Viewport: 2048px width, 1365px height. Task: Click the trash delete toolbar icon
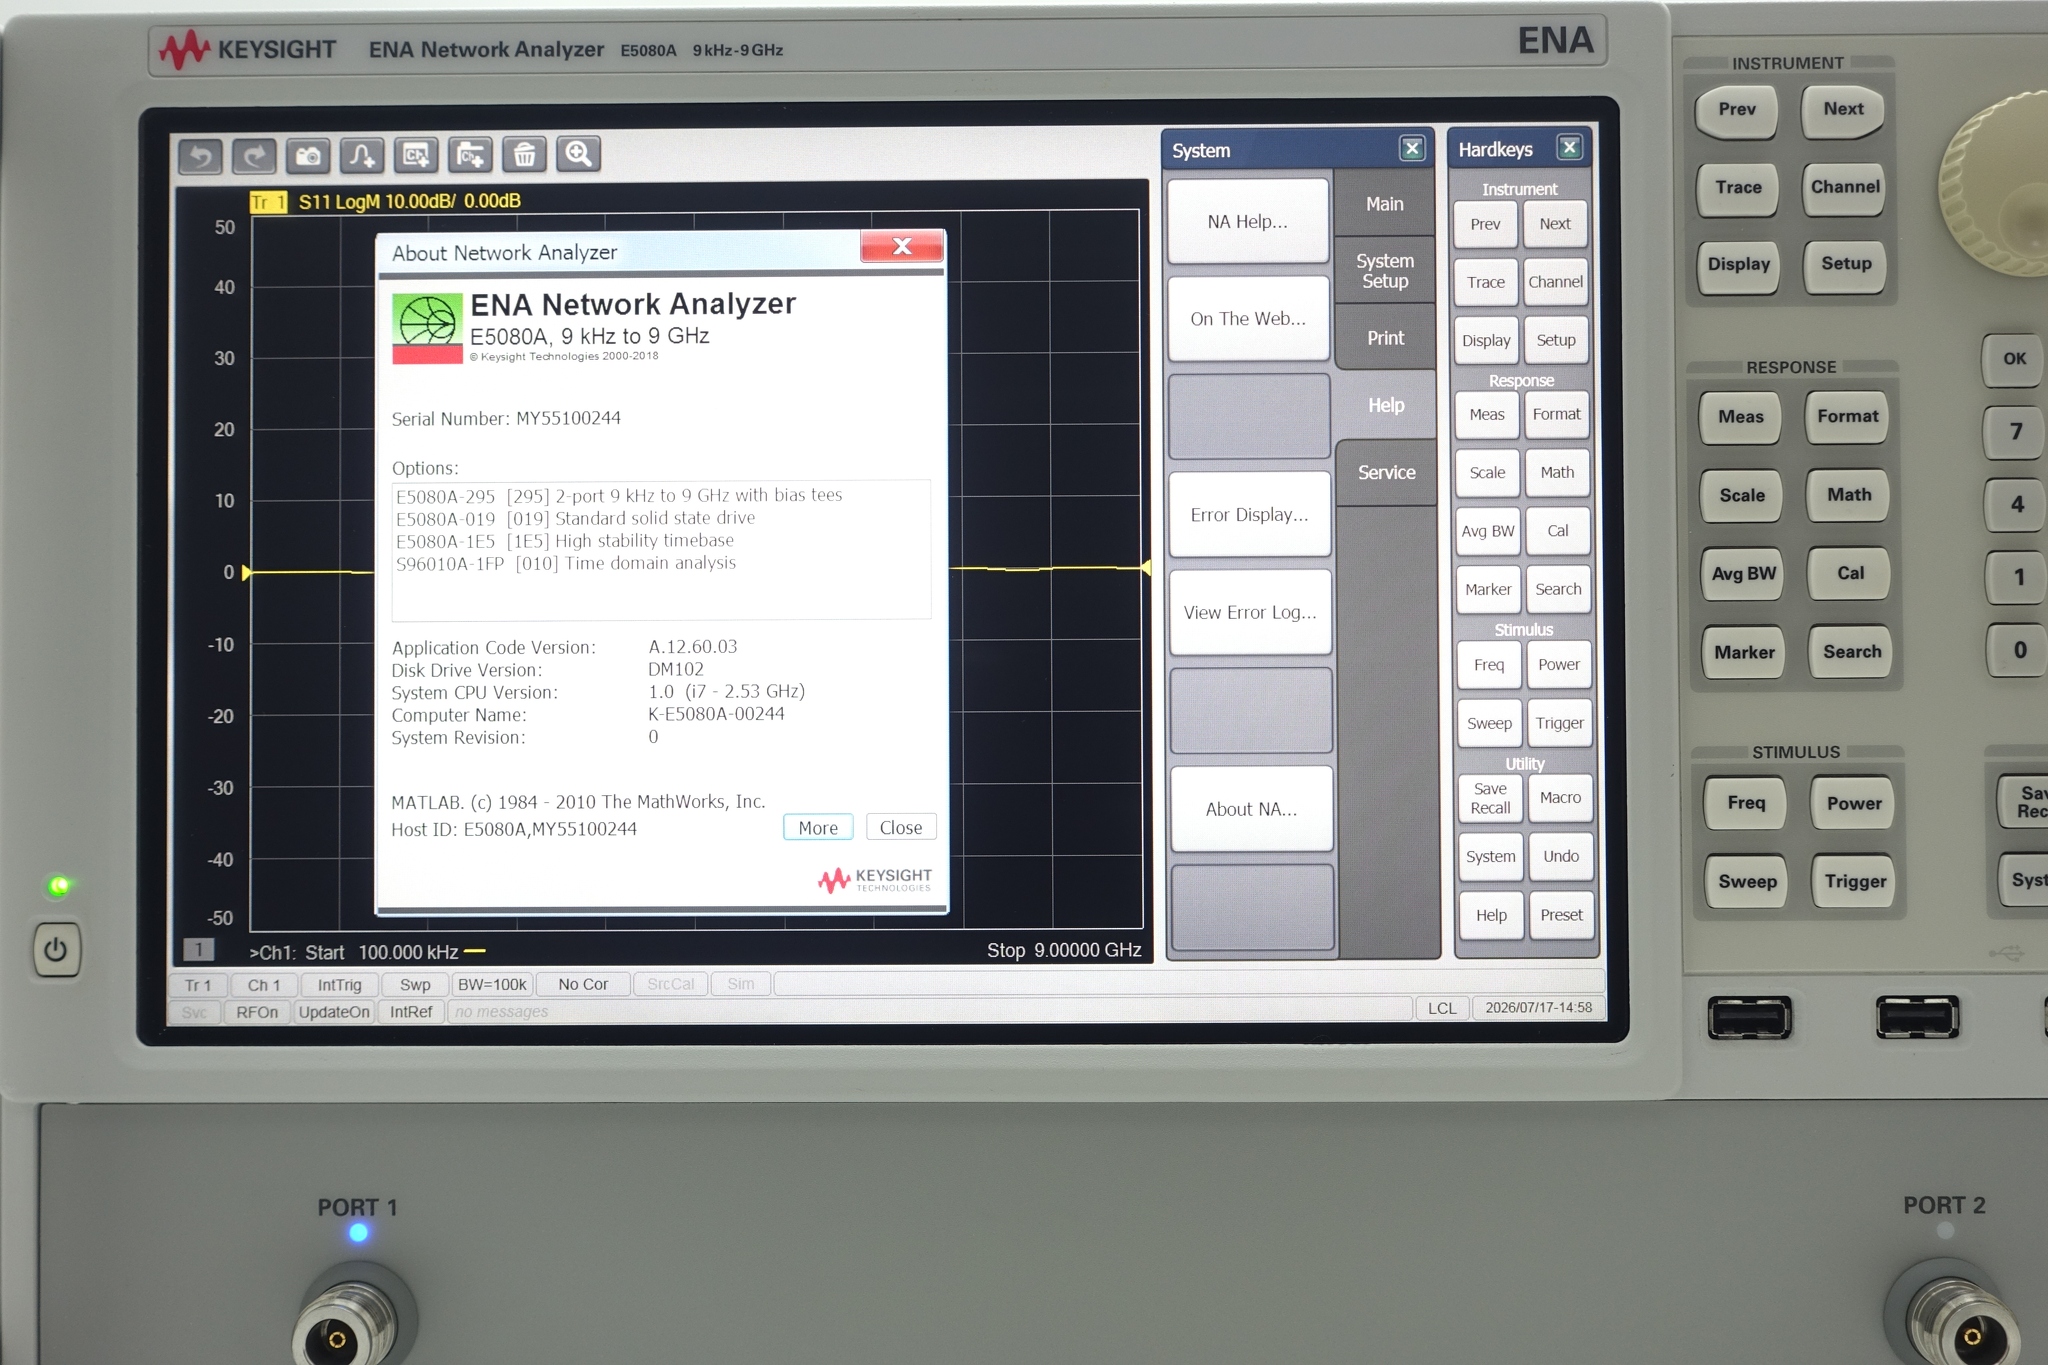pyautogui.click(x=524, y=155)
